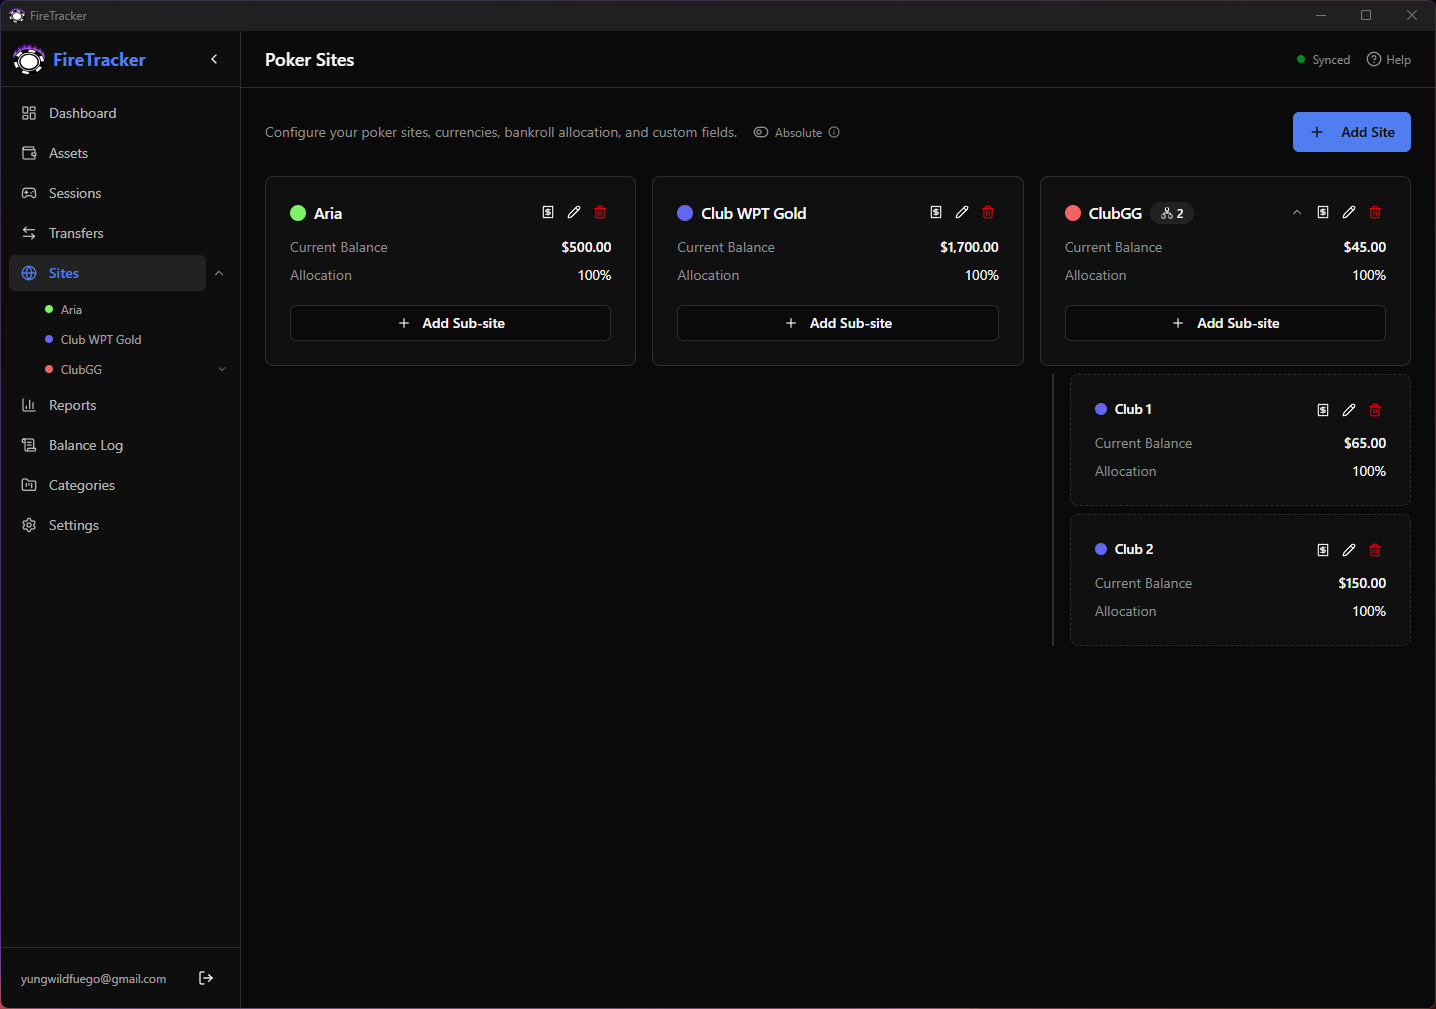Add a sub-site to Aria
The height and width of the screenshot is (1009, 1436).
450,323
